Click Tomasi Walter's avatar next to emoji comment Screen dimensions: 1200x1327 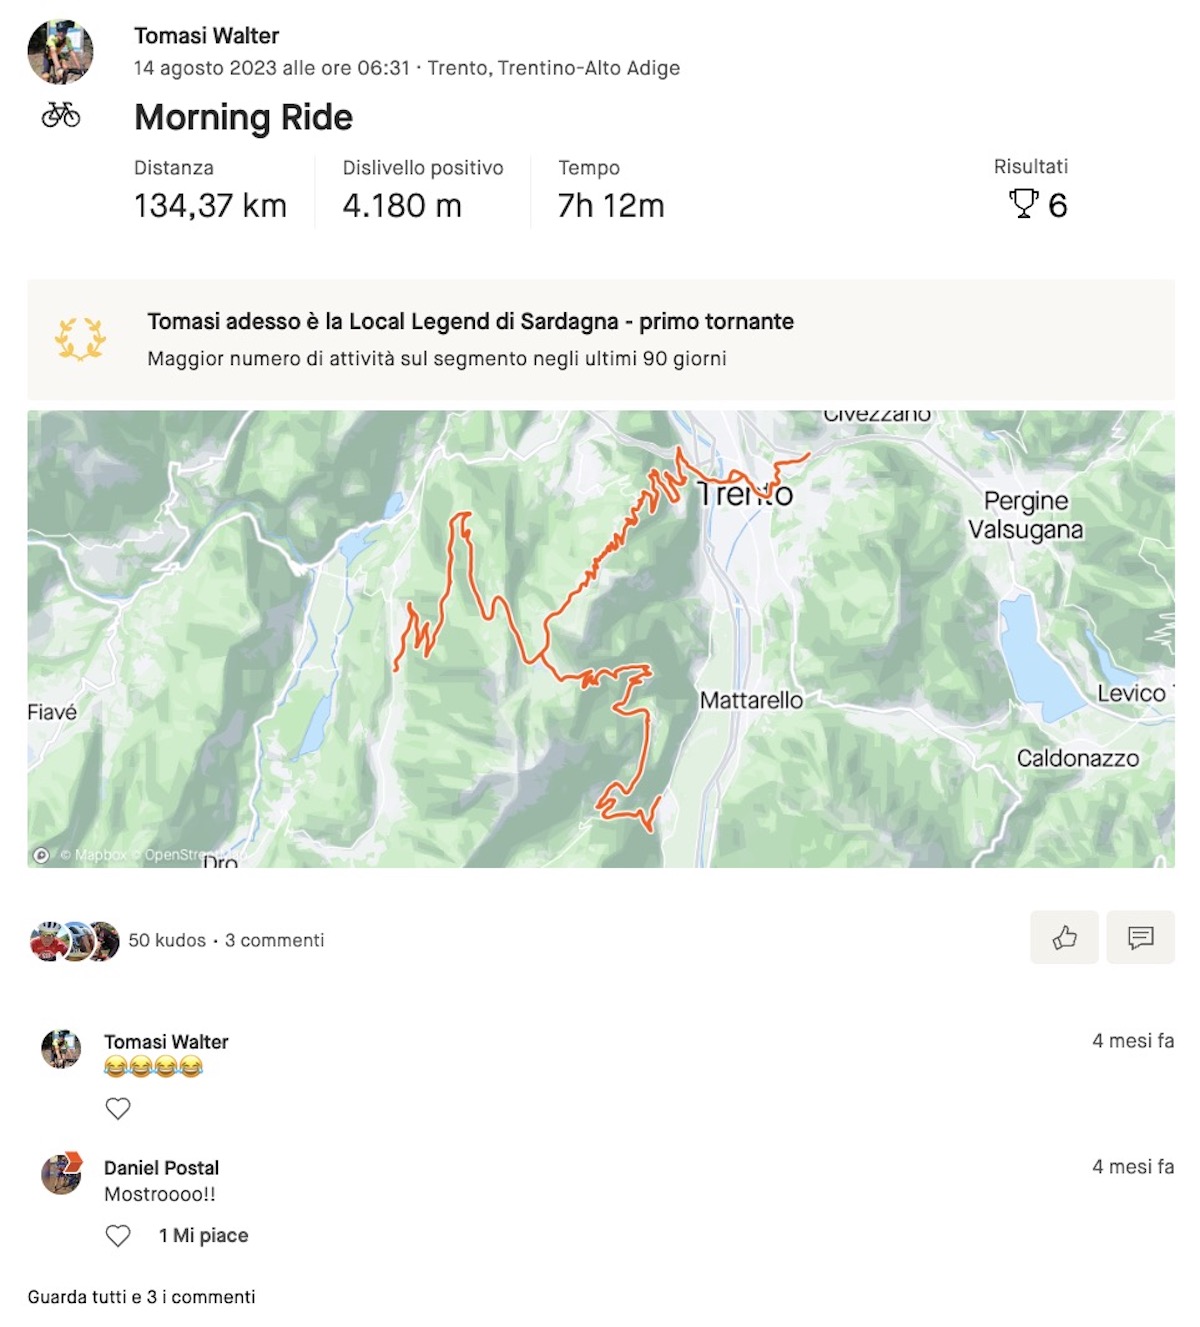point(61,1048)
